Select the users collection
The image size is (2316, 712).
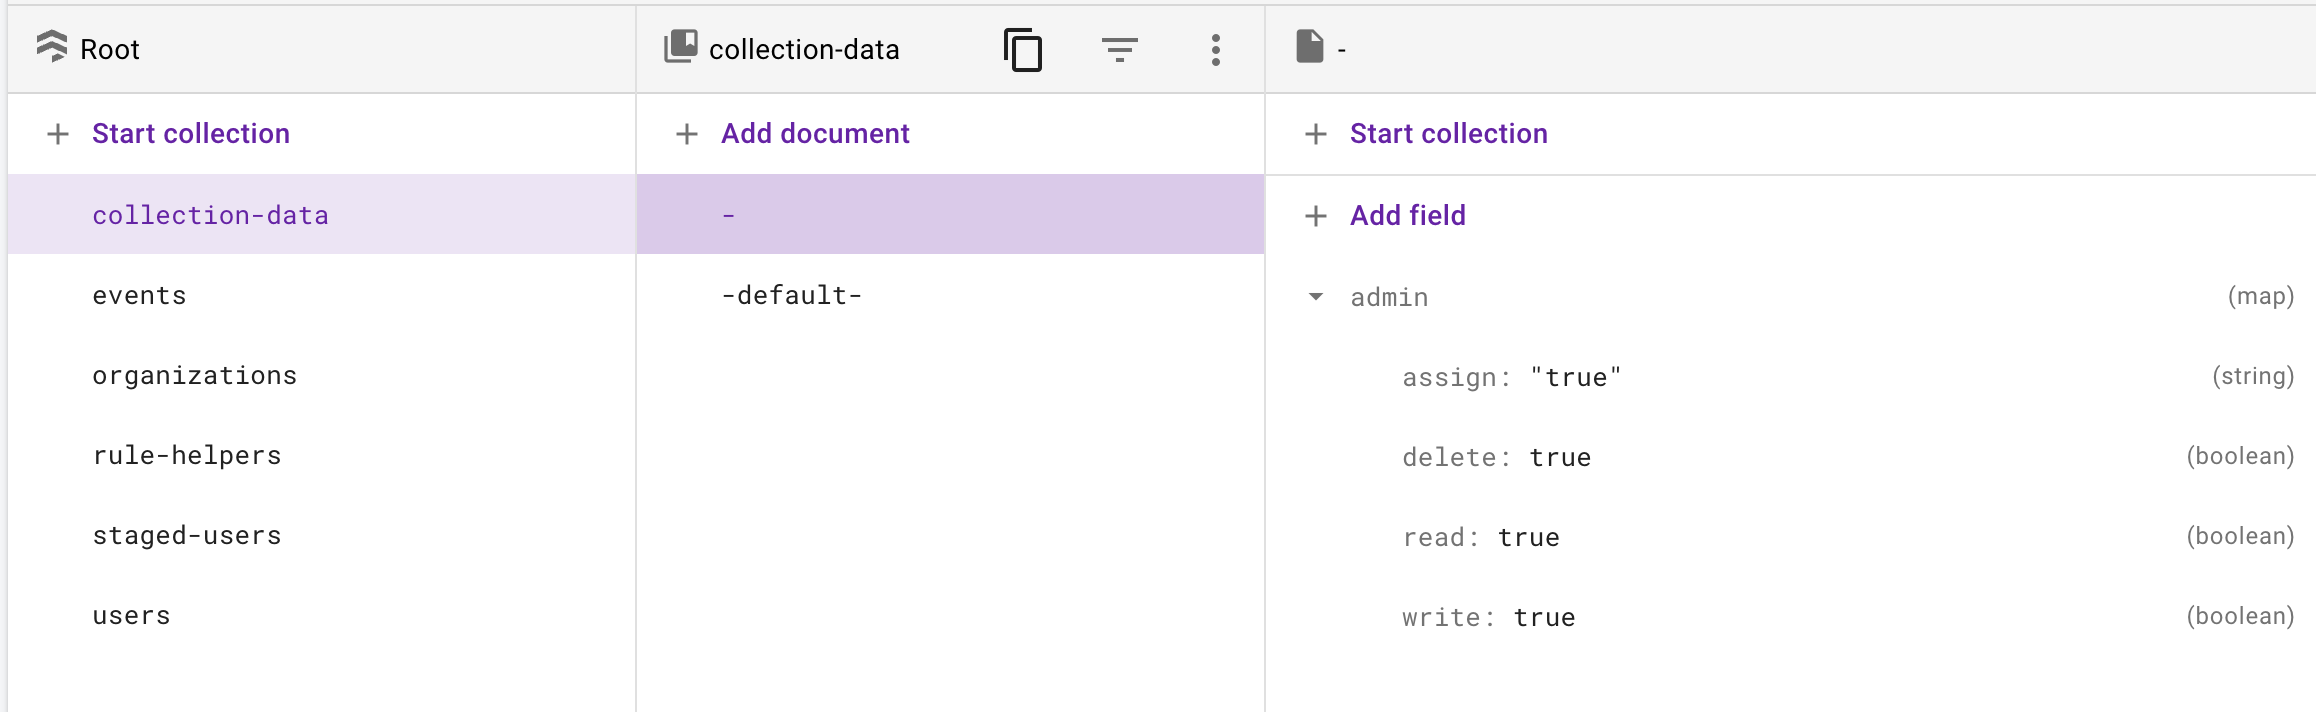point(131,616)
